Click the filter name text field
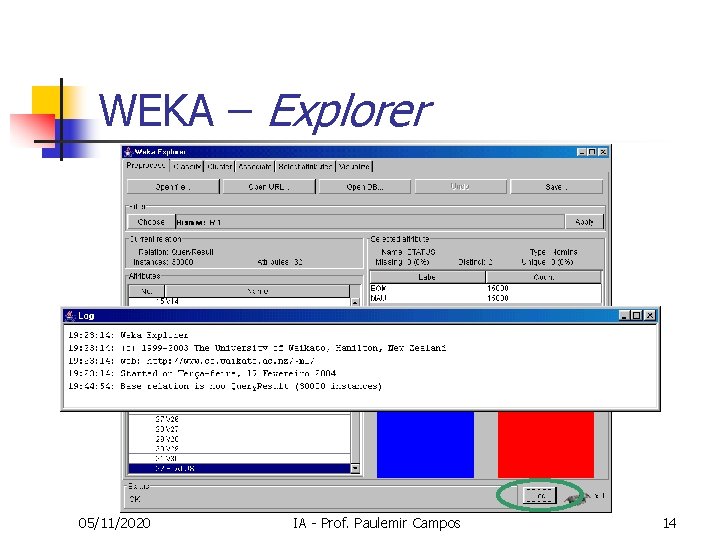This screenshot has width=720, height=540. [370, 222]
